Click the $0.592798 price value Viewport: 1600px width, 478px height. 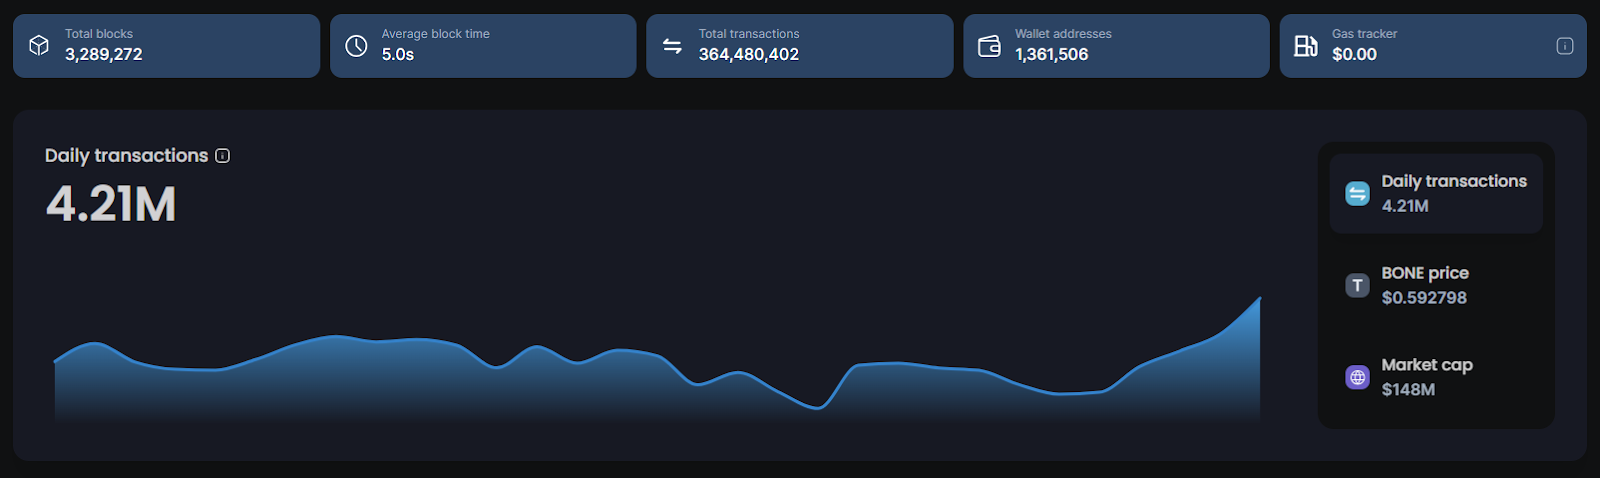pos(1424,298)
